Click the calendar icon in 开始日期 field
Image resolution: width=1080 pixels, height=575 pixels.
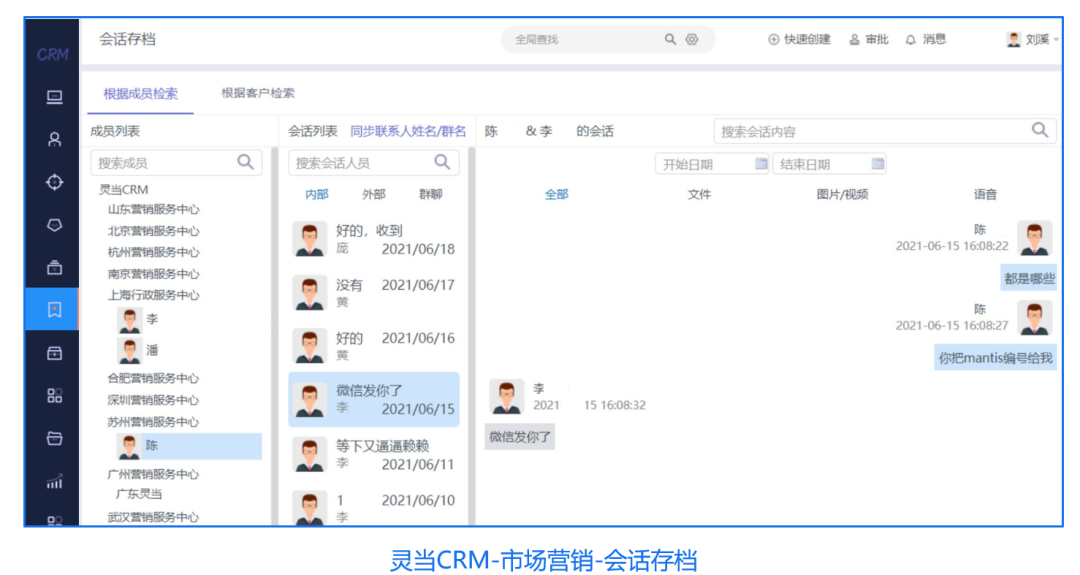[760, 163]
